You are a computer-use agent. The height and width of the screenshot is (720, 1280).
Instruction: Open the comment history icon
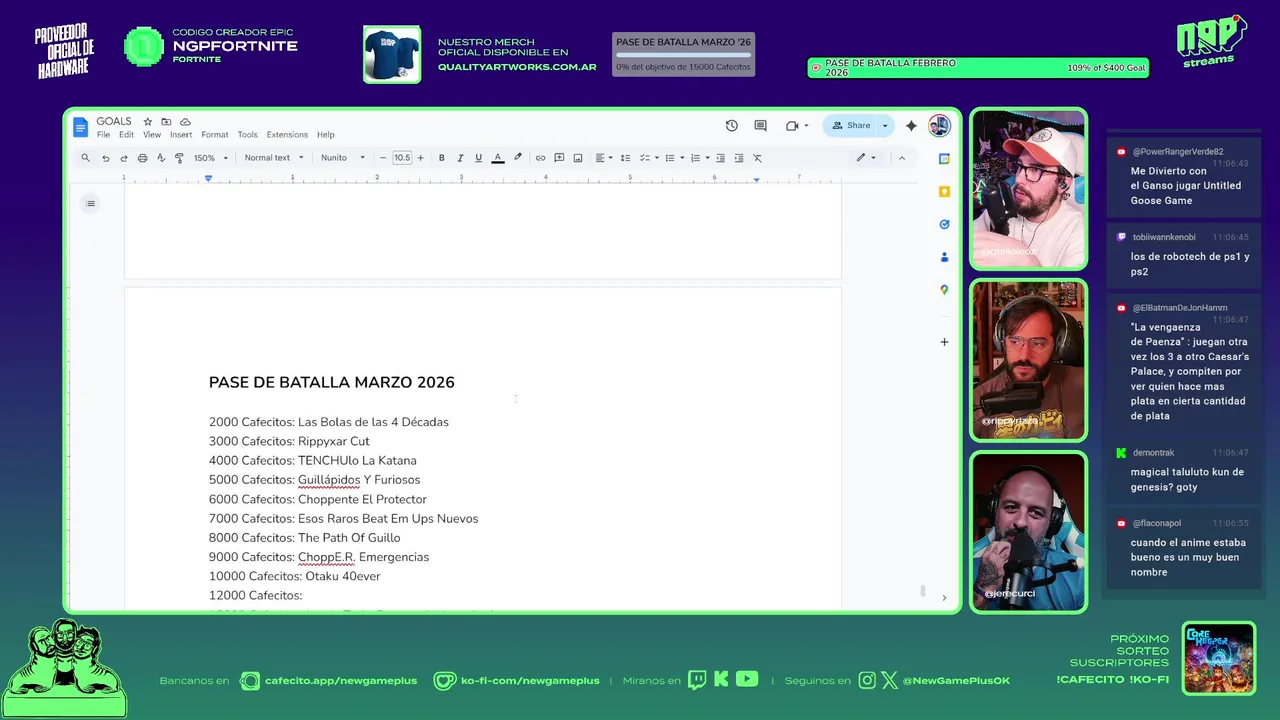[760, 126]
